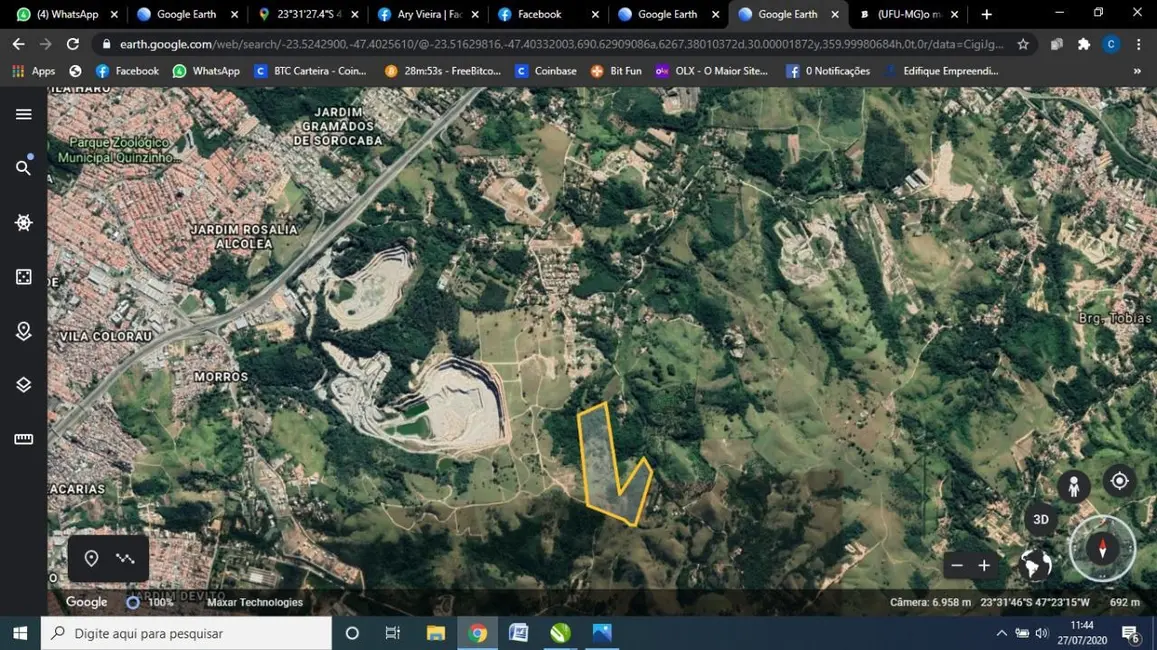The width and height of the screenshot is (1157, 650).
Task: Switch to the WhatsApp tab
Action: (x=66, y=14)
